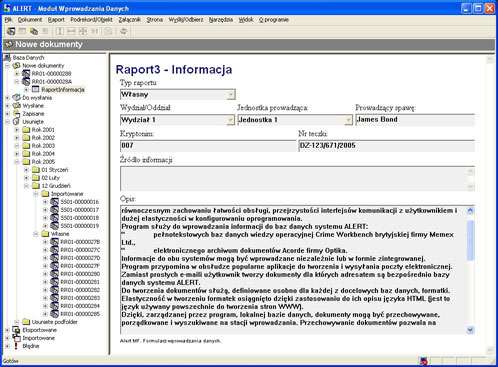Collapse the Rok 2005 tree node
This screenshot has width=498, height=367.
pyautogui.click(x=17, y=162)
